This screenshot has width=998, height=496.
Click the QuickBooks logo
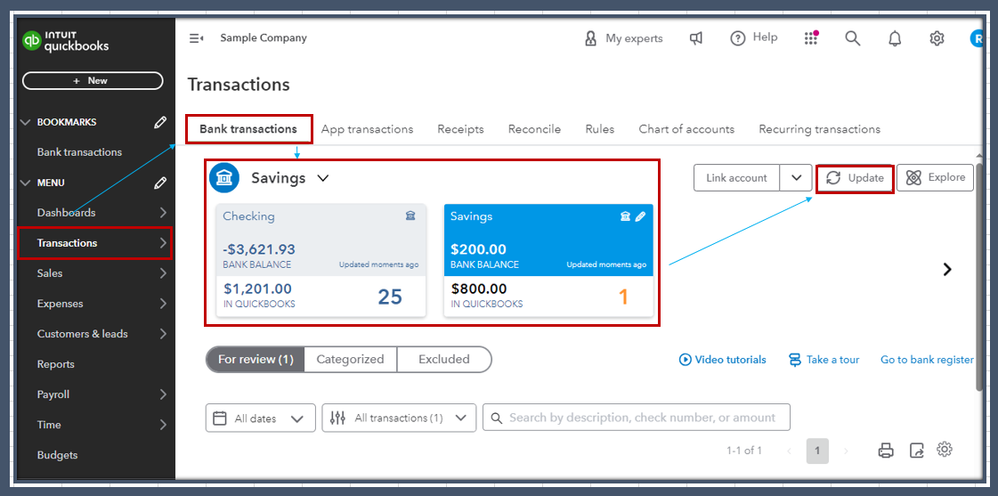[66, 41]
